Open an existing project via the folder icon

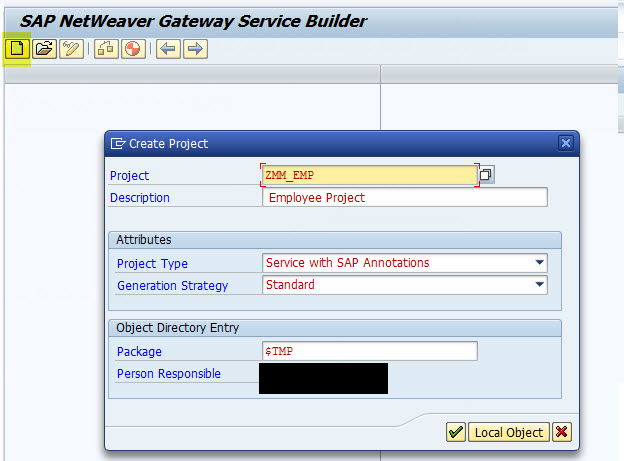tap(44, 49)
